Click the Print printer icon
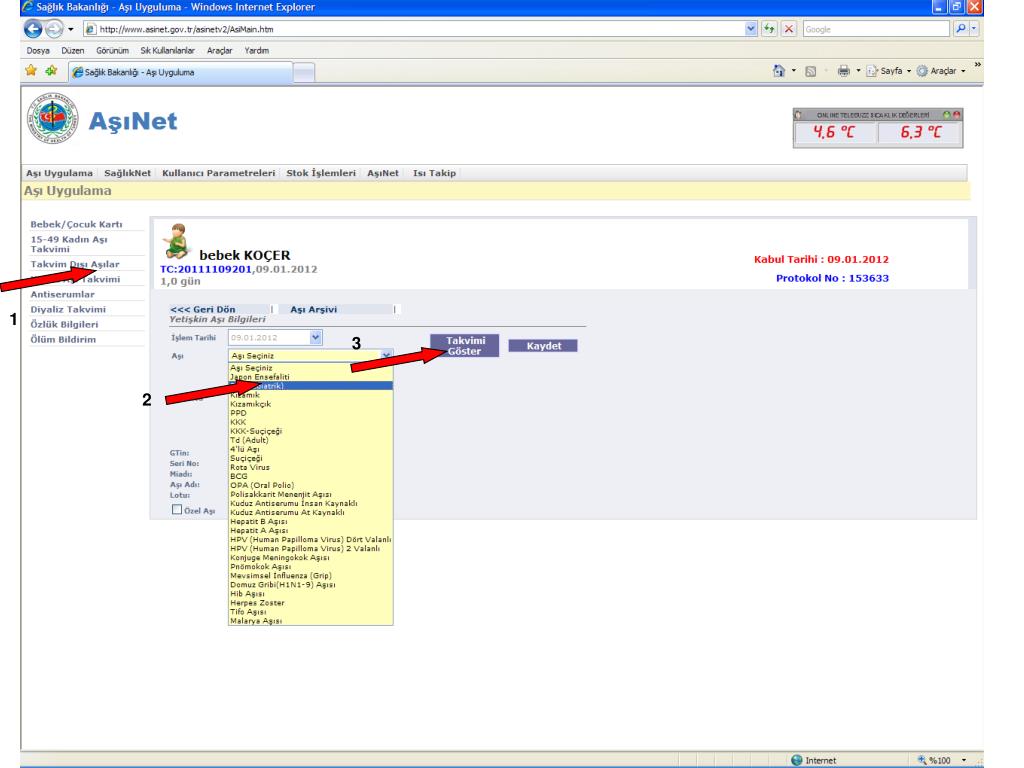This screenshot has height=768, width=1024. [844, 71]
